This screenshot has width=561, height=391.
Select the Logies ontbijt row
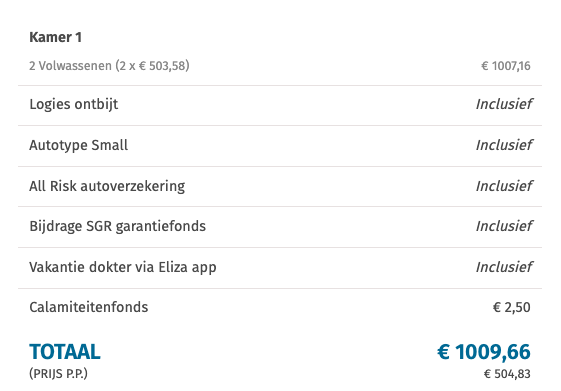(280, 105)
